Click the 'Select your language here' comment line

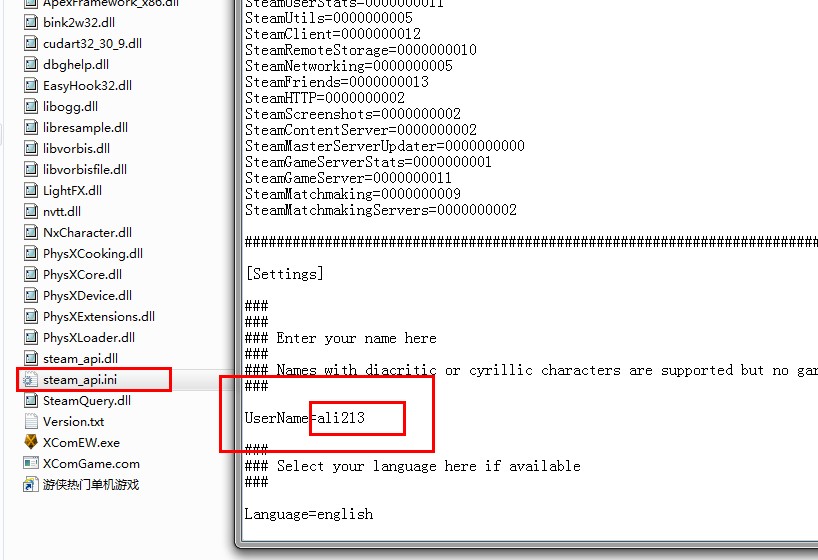(413, 466)
